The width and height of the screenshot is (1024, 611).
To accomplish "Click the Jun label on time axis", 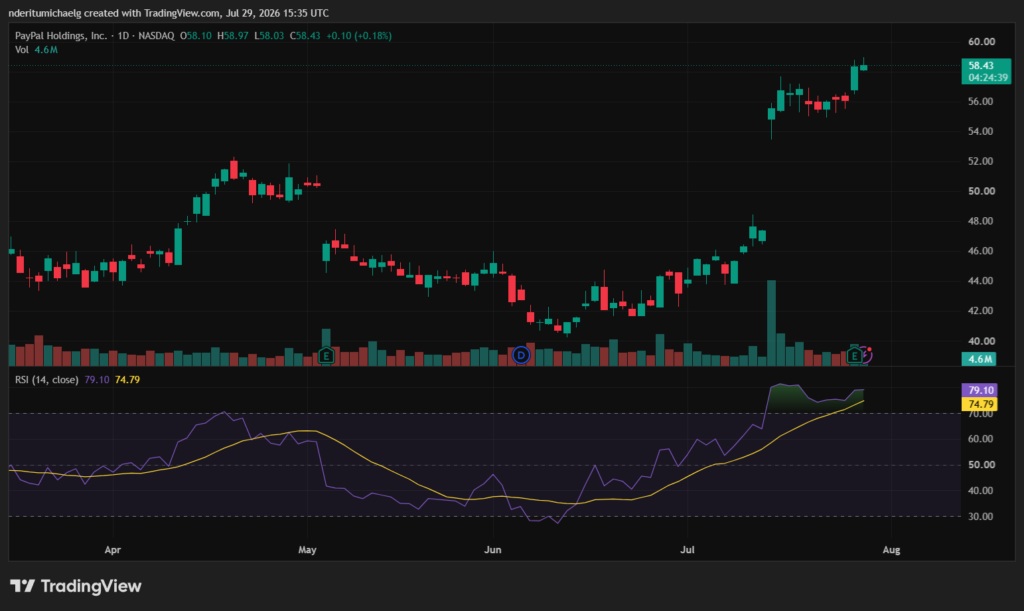I will 492,550.
